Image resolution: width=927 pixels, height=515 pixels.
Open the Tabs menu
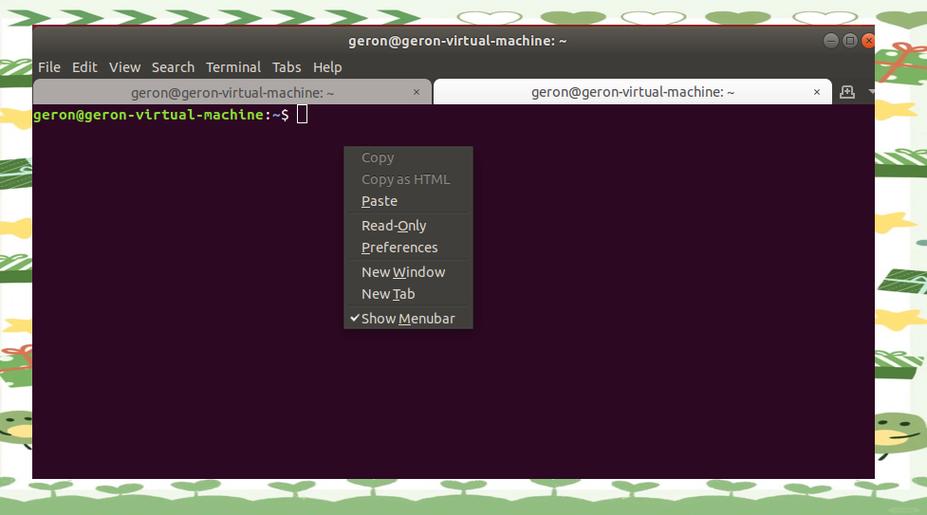[x=287, y=67]
